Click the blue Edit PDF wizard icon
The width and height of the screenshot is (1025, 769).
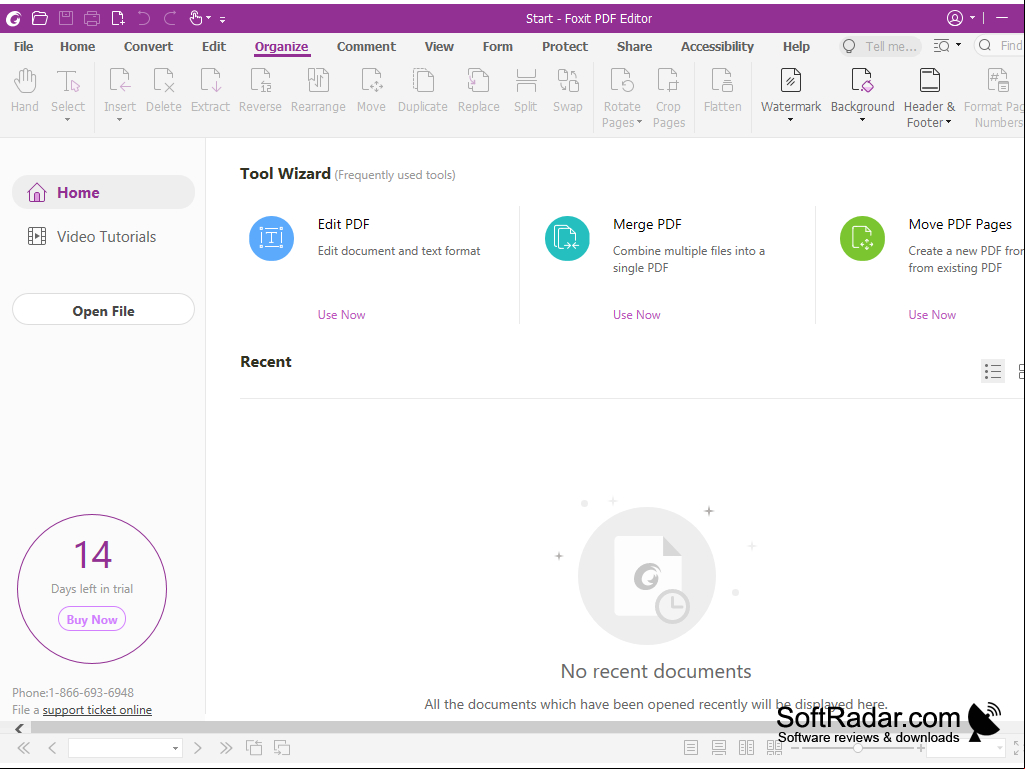(271, 238)
